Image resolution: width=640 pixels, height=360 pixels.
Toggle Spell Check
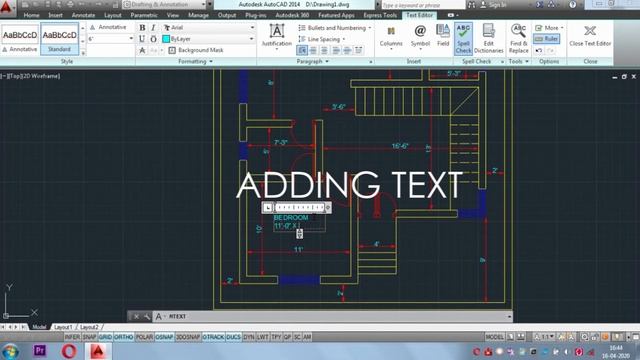(x=463, y=38)
